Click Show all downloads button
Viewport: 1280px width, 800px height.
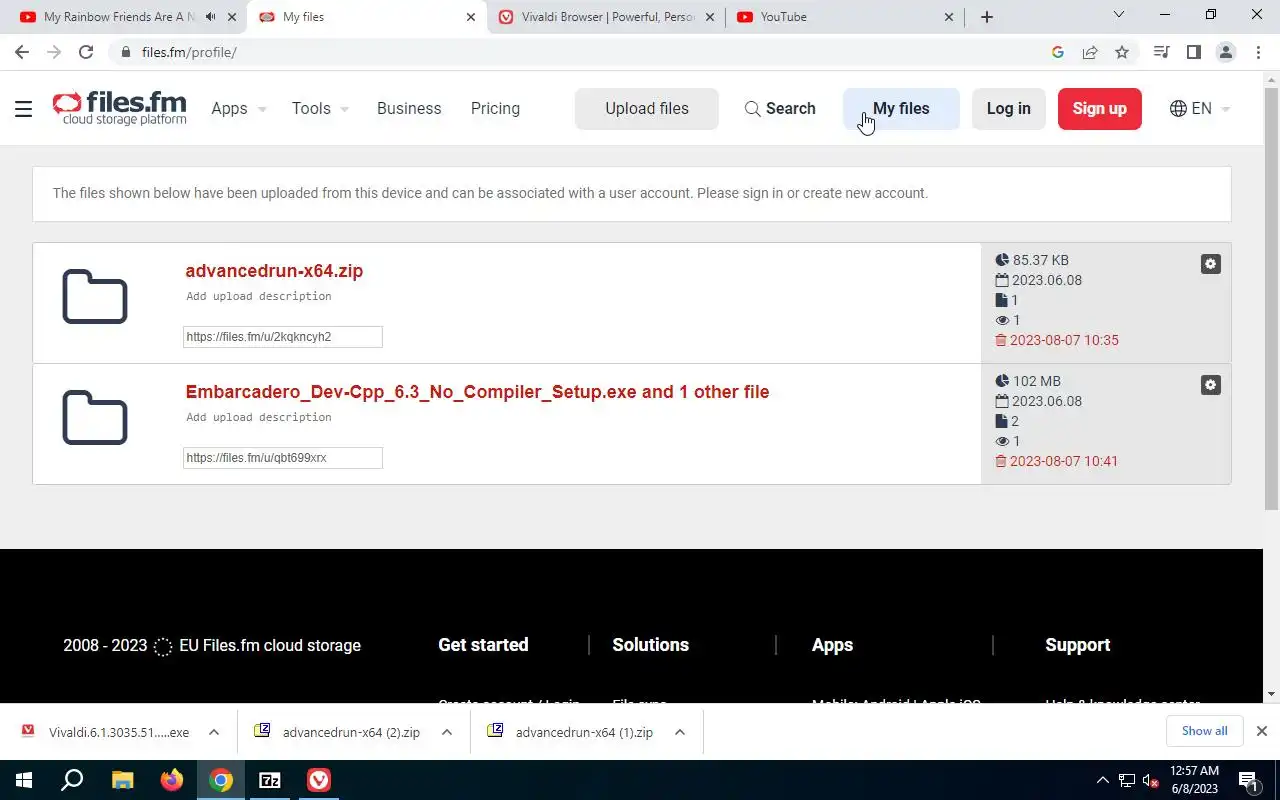[1204, 731]
